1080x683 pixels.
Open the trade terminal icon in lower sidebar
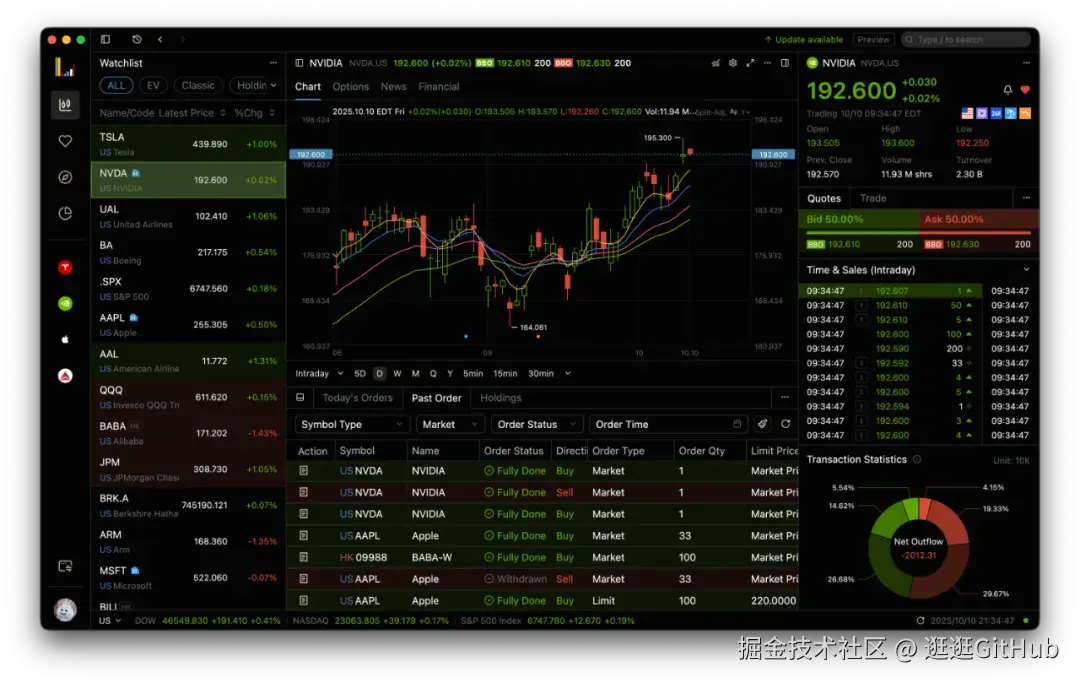pyautogui.click(x=65, y=566)
